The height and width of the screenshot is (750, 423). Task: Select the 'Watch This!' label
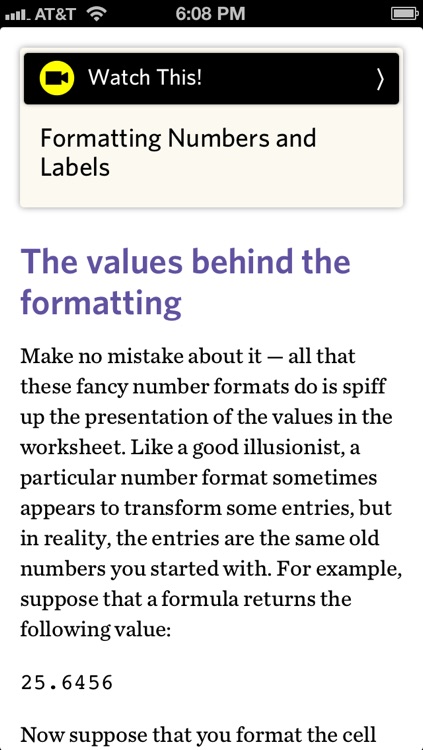tap(145, 77)
